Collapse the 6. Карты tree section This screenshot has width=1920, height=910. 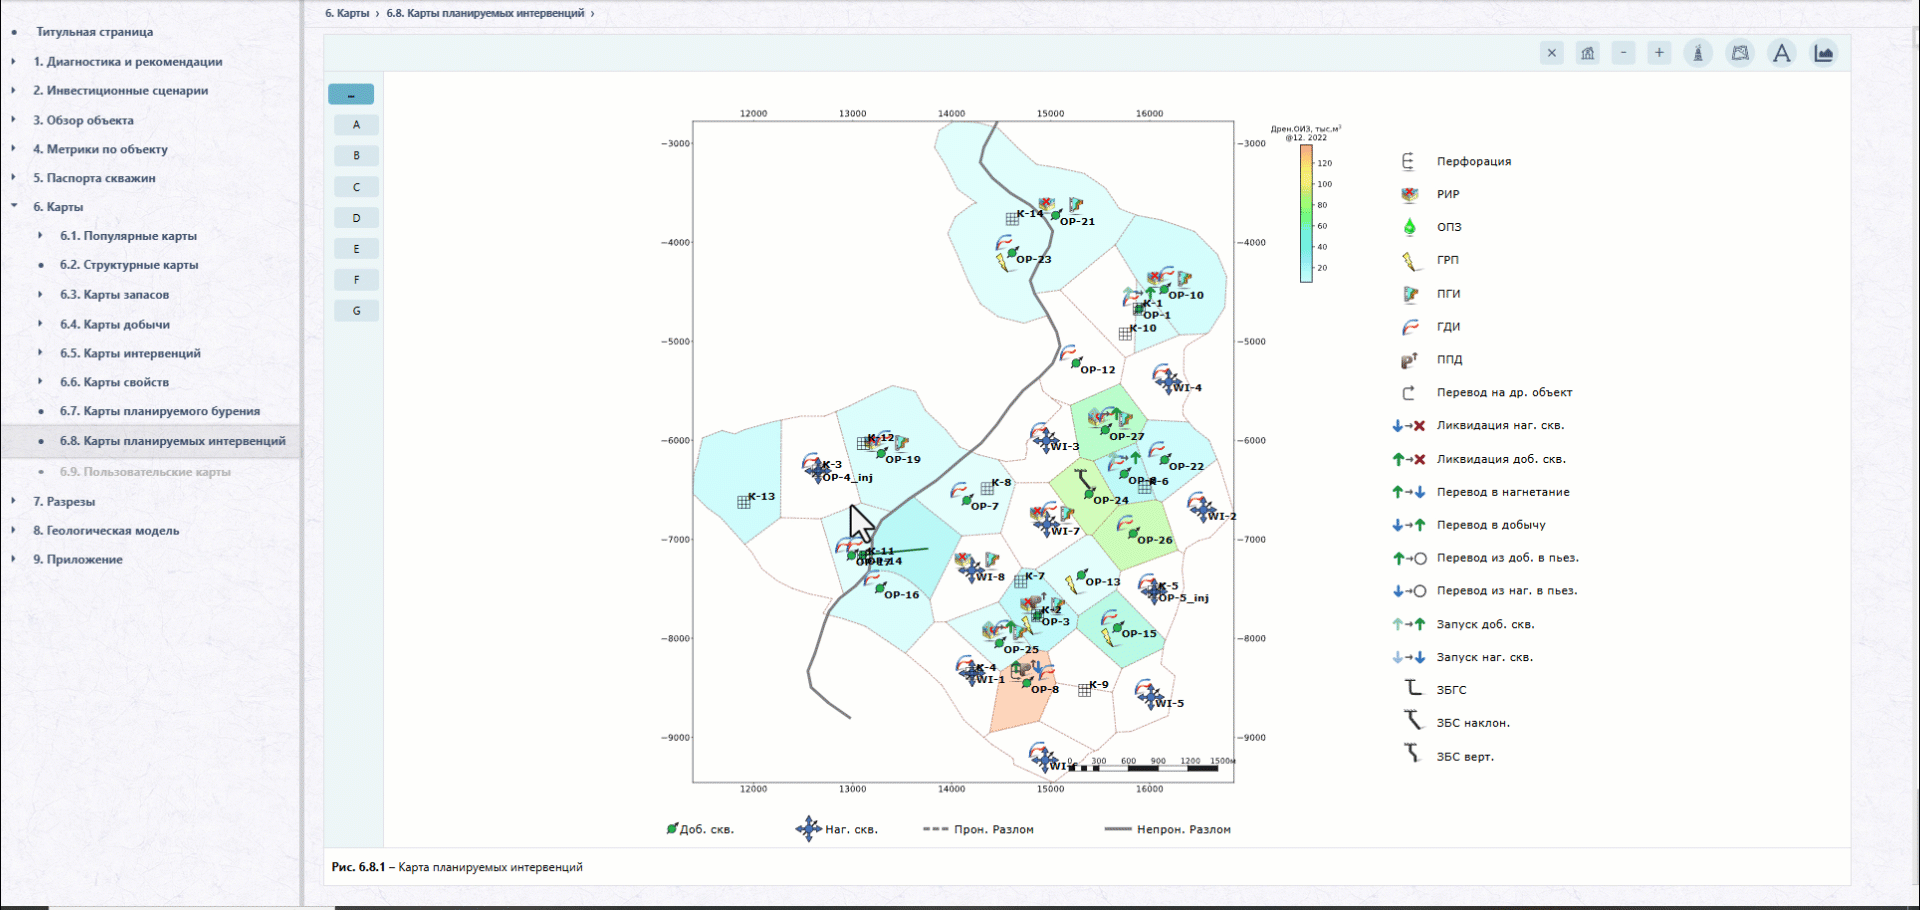14,207
